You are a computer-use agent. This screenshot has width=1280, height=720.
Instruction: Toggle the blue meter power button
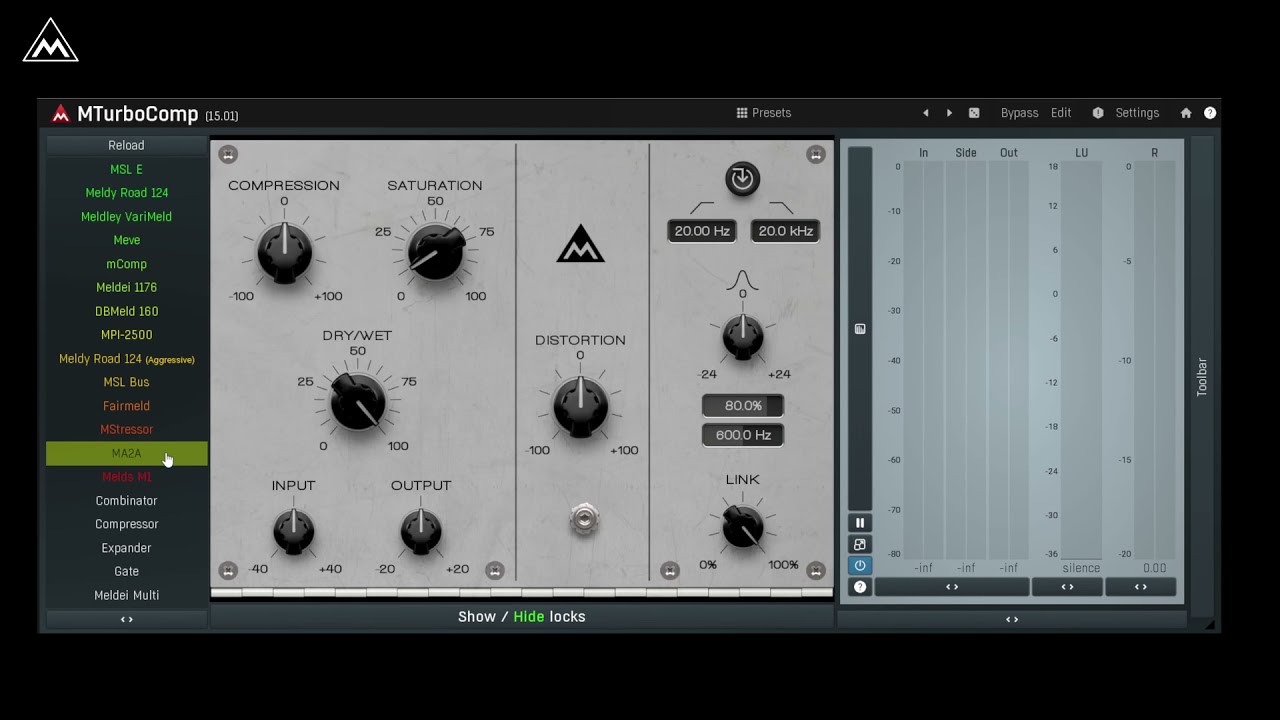point(859,565)
